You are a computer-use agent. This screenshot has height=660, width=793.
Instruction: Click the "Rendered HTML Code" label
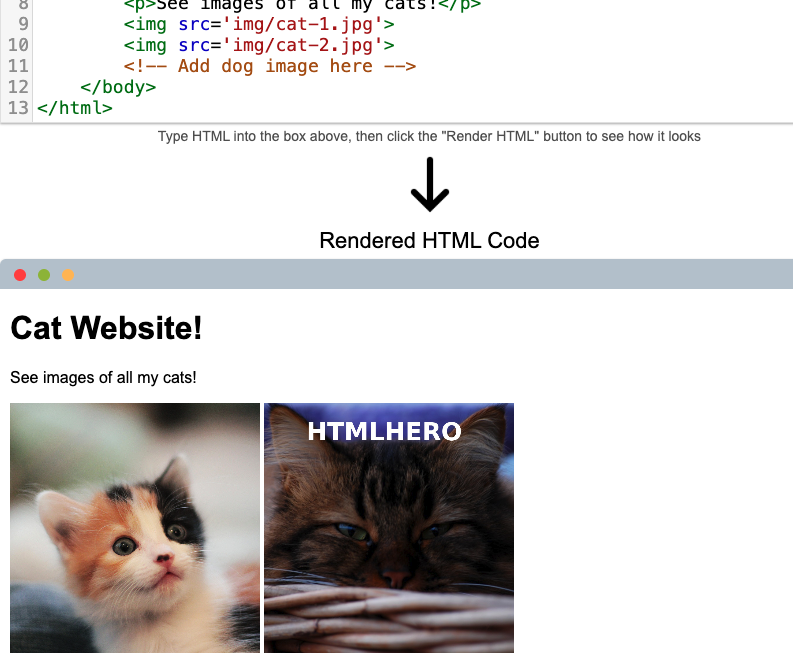point(429,241)
